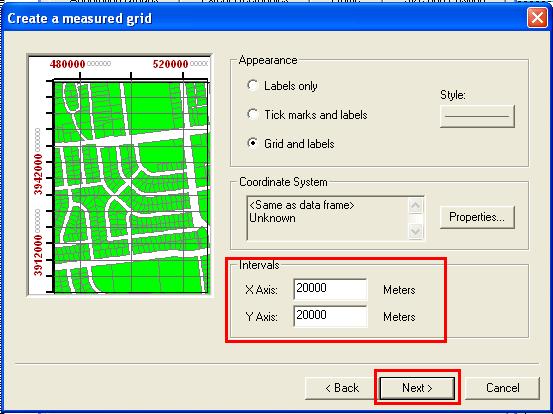The image size is (553, 414).
Task: Open coordinate system Properties
Action: click(477, 217)
